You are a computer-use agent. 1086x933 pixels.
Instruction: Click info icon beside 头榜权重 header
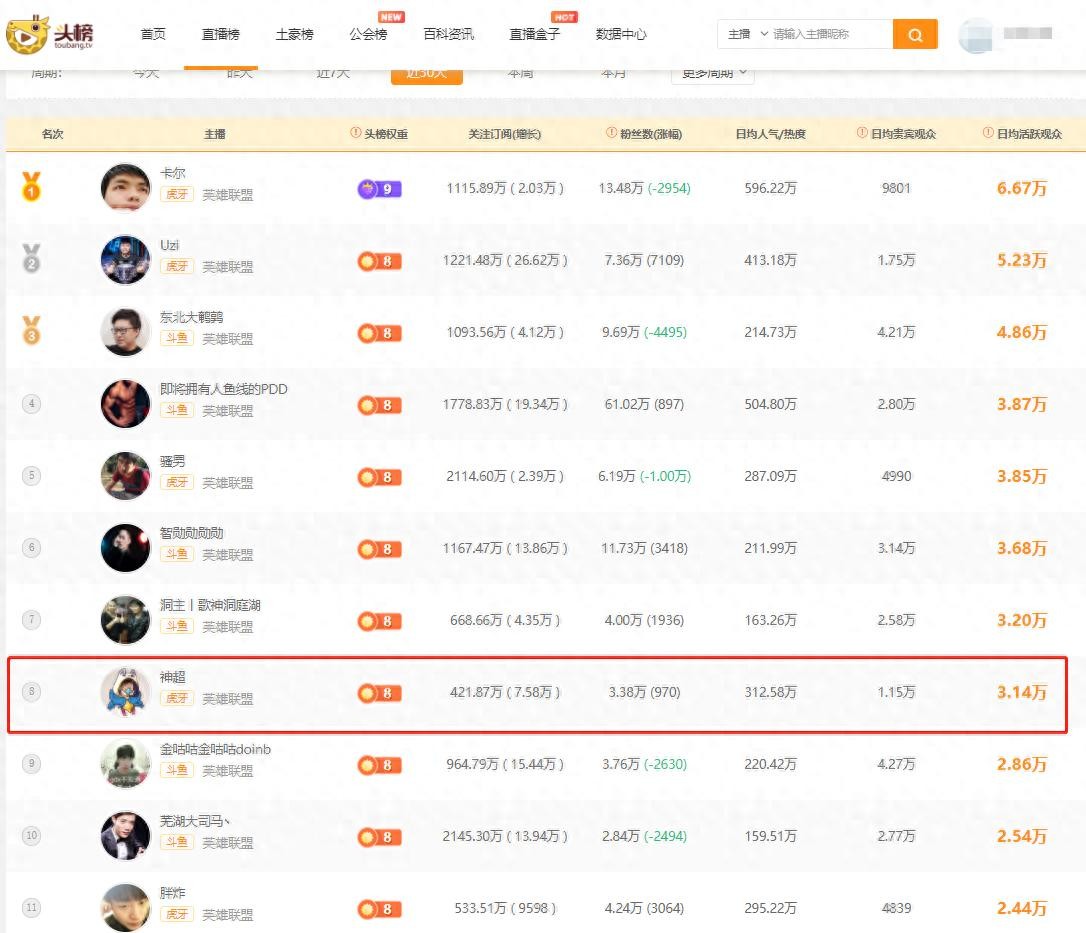(355, 134)
